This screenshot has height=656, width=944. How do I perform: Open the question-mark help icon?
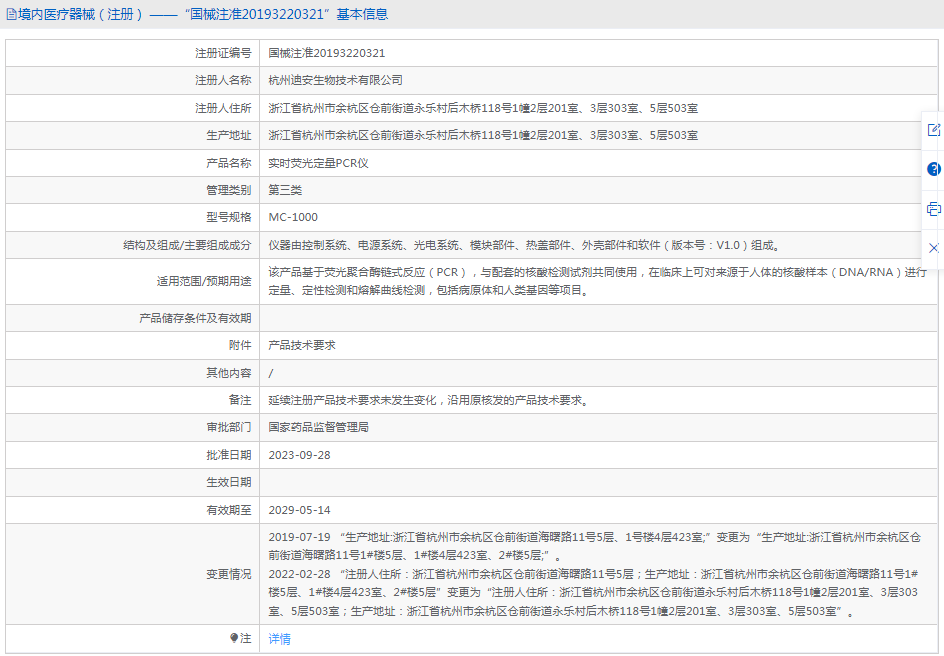(x=934, y=169)
